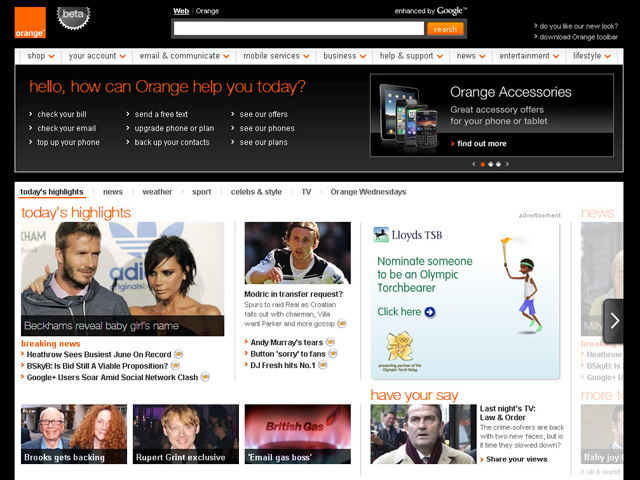
Task: Click Share your views link
Action: [517, 459]
